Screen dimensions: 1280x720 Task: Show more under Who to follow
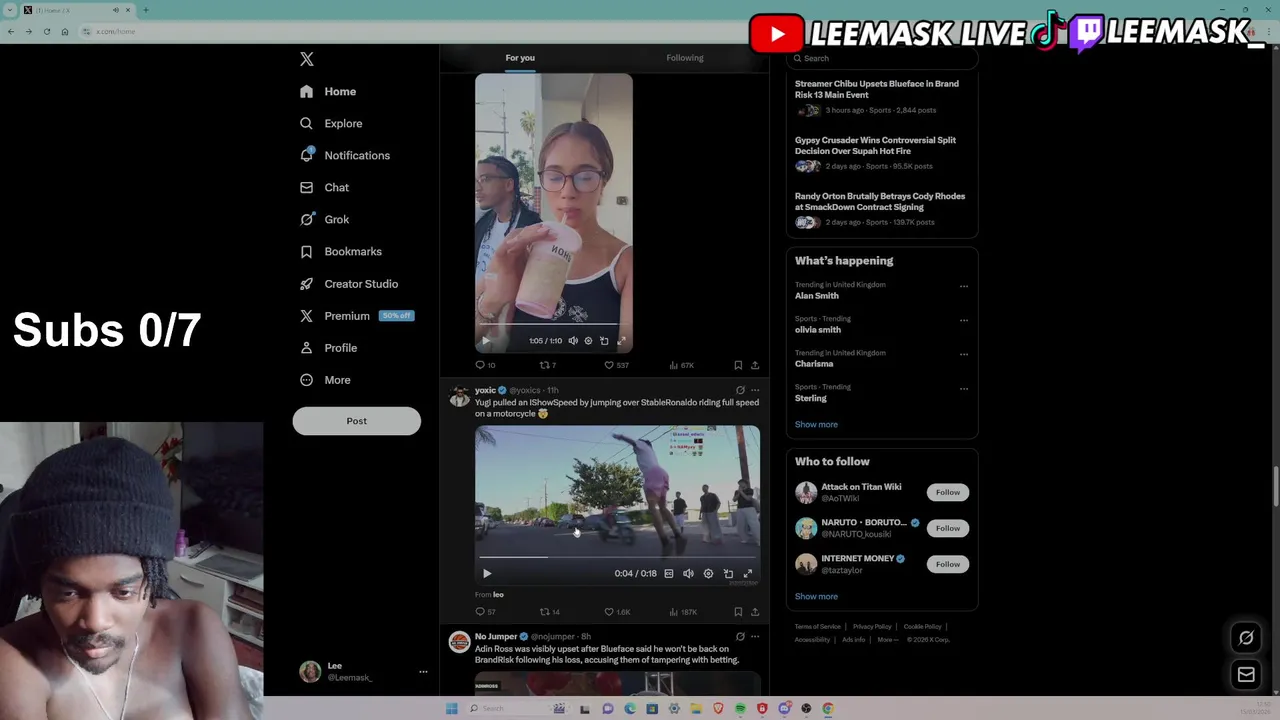click(816, 596)
